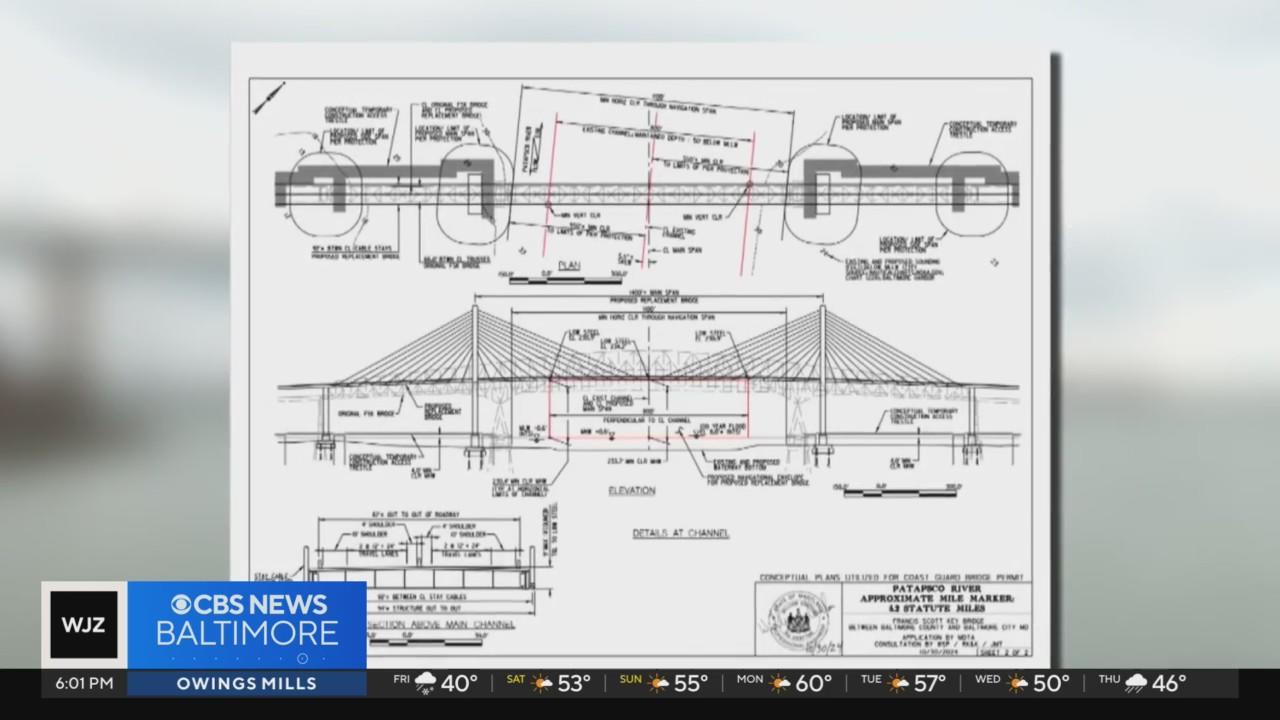Viewport: 1280px width, 720px height.
Task: Select the OWINGS MILLS location label
Action: [x=247, y=684]
